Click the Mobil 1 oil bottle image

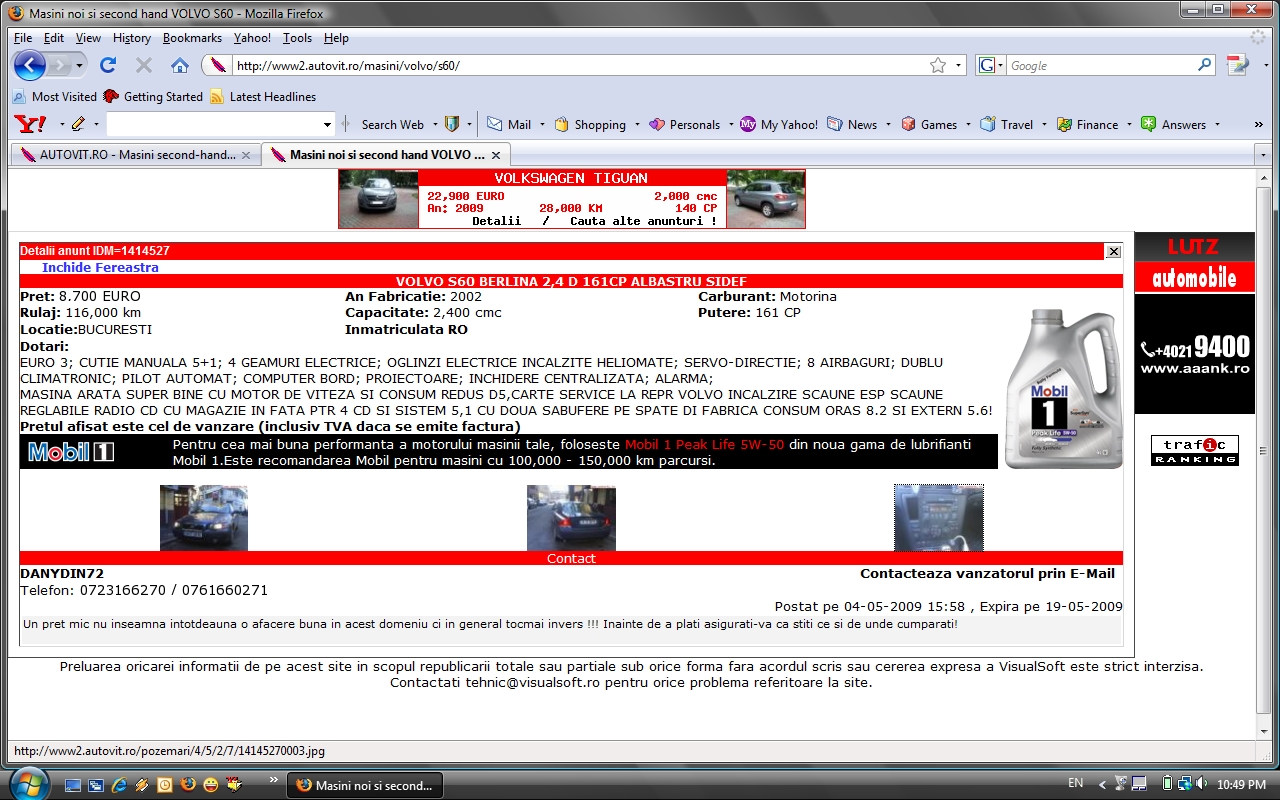tap(1063, 388)
